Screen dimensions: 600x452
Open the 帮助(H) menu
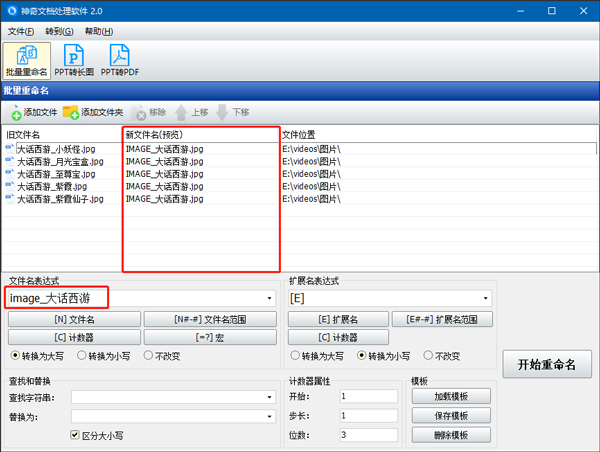tap(99, 31)
